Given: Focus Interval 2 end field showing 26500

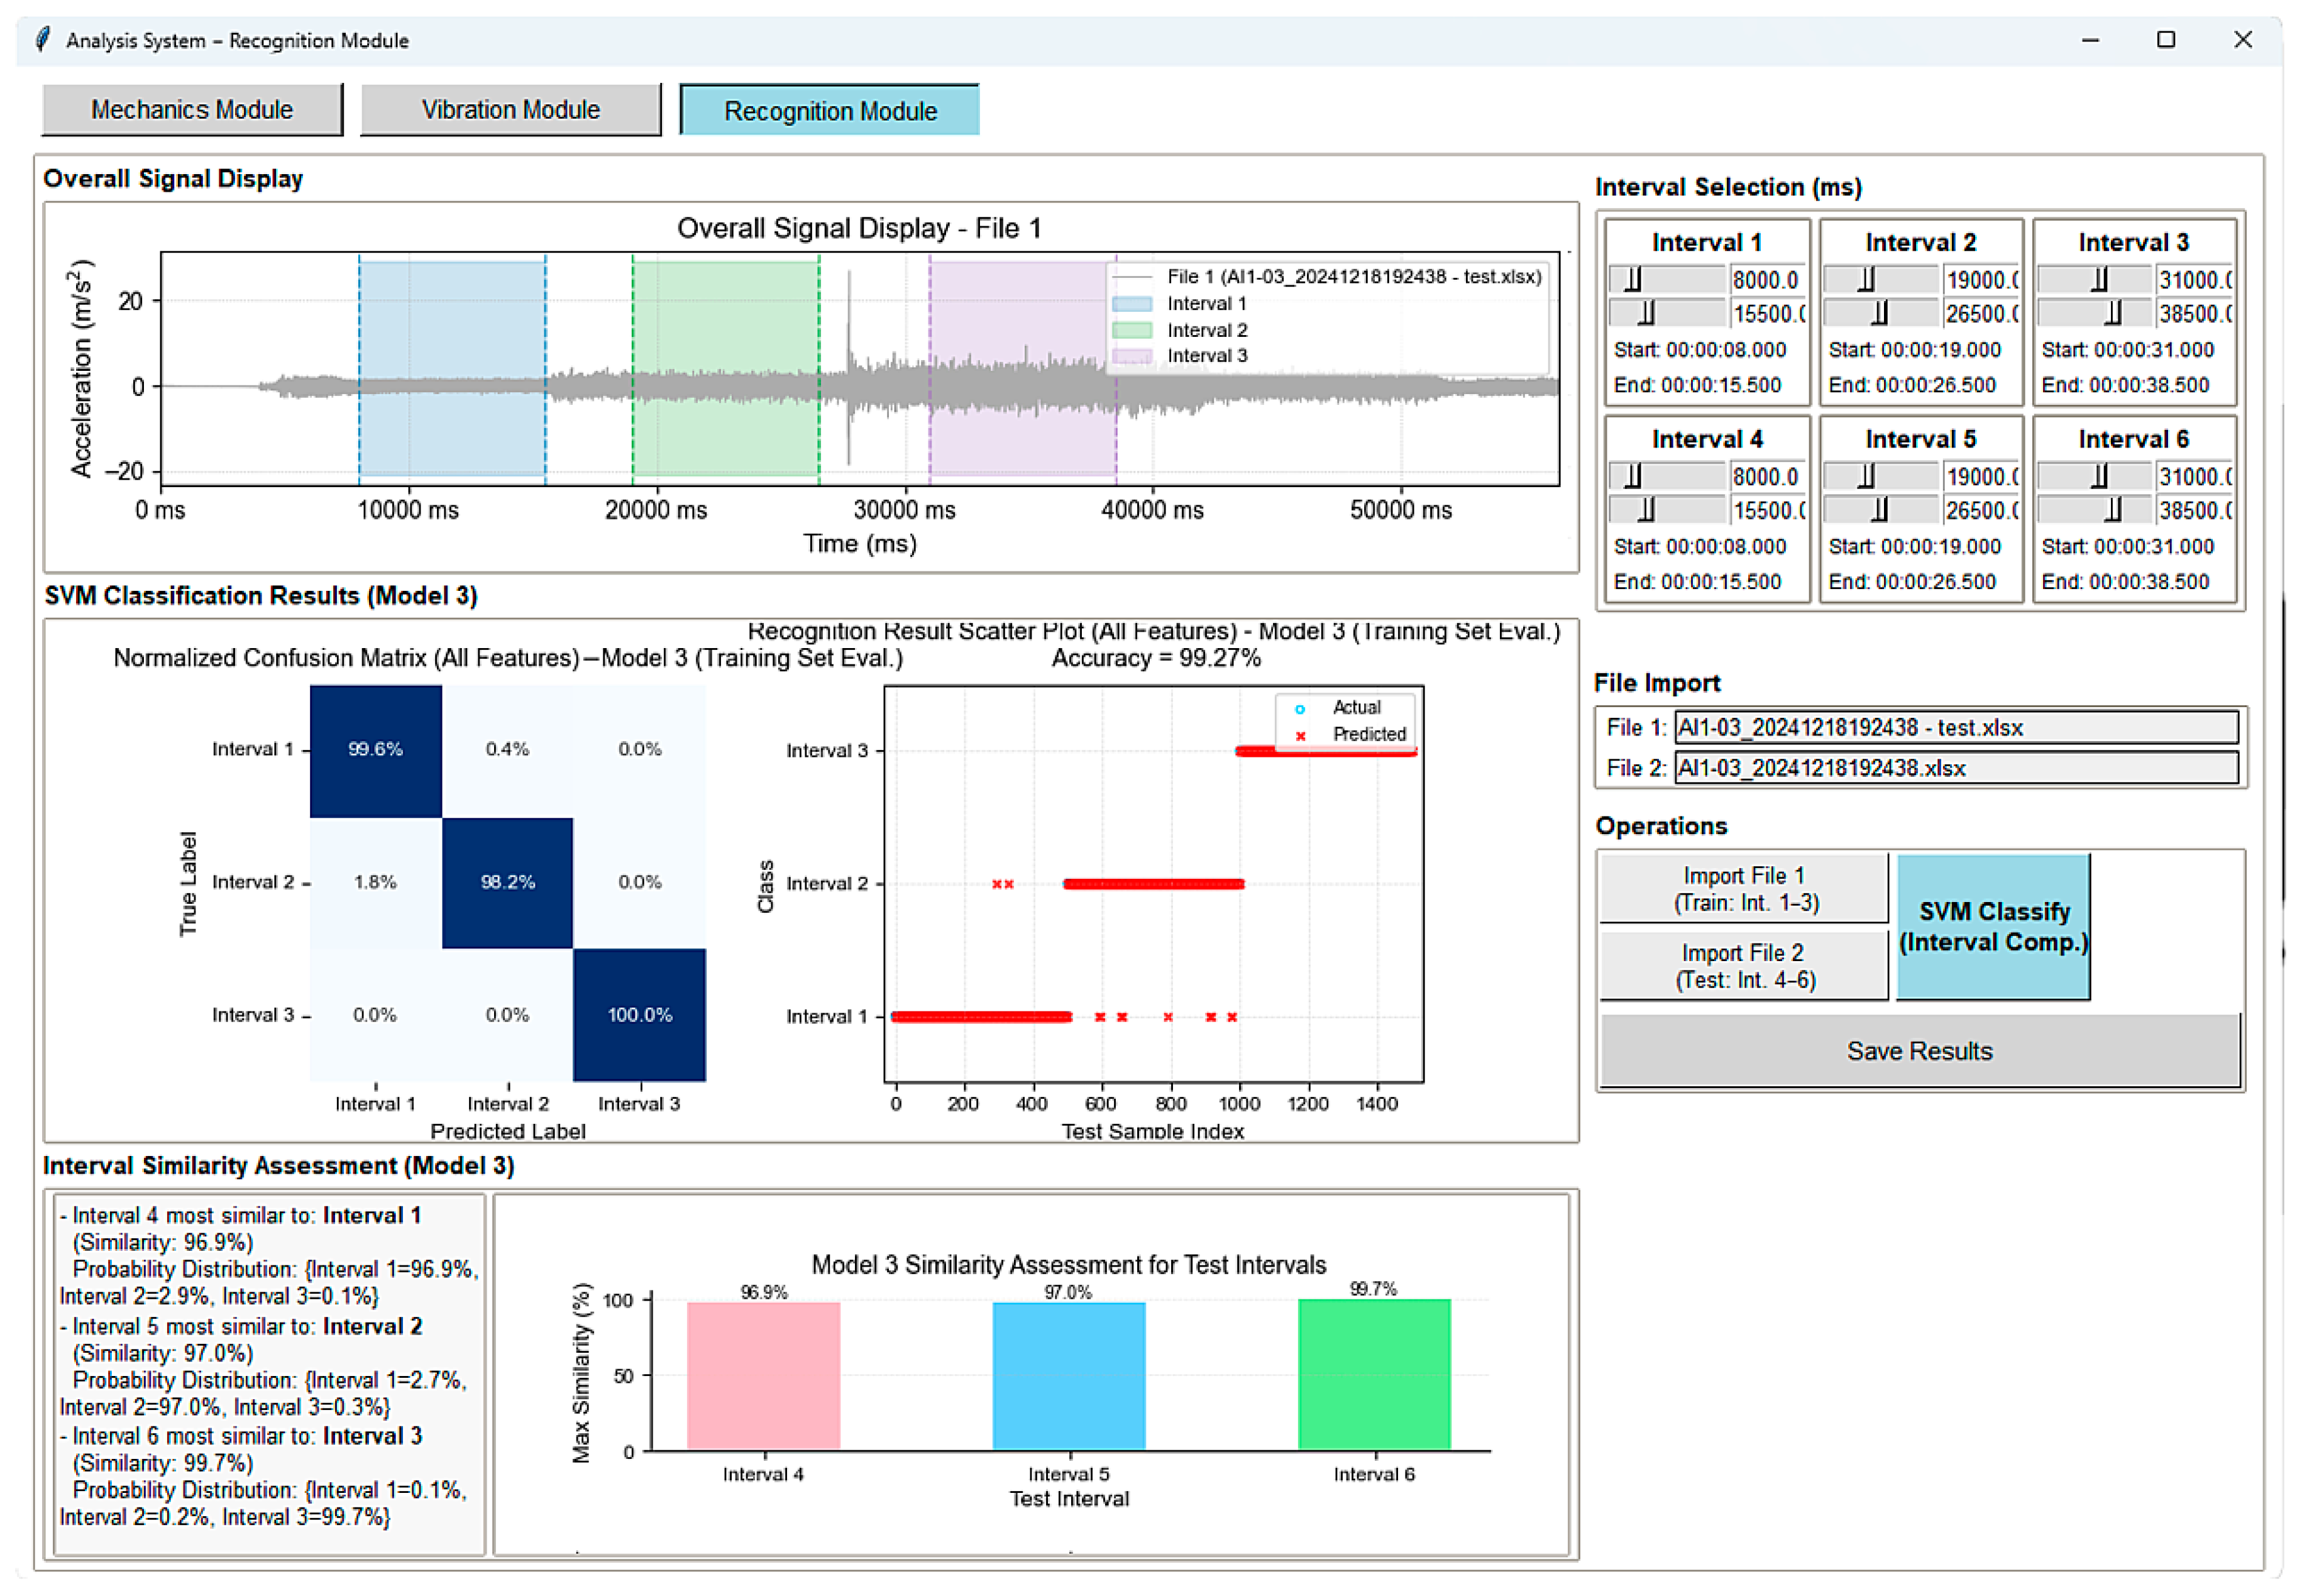Looking at the screenshot, I should click(x=1980, y=314).
